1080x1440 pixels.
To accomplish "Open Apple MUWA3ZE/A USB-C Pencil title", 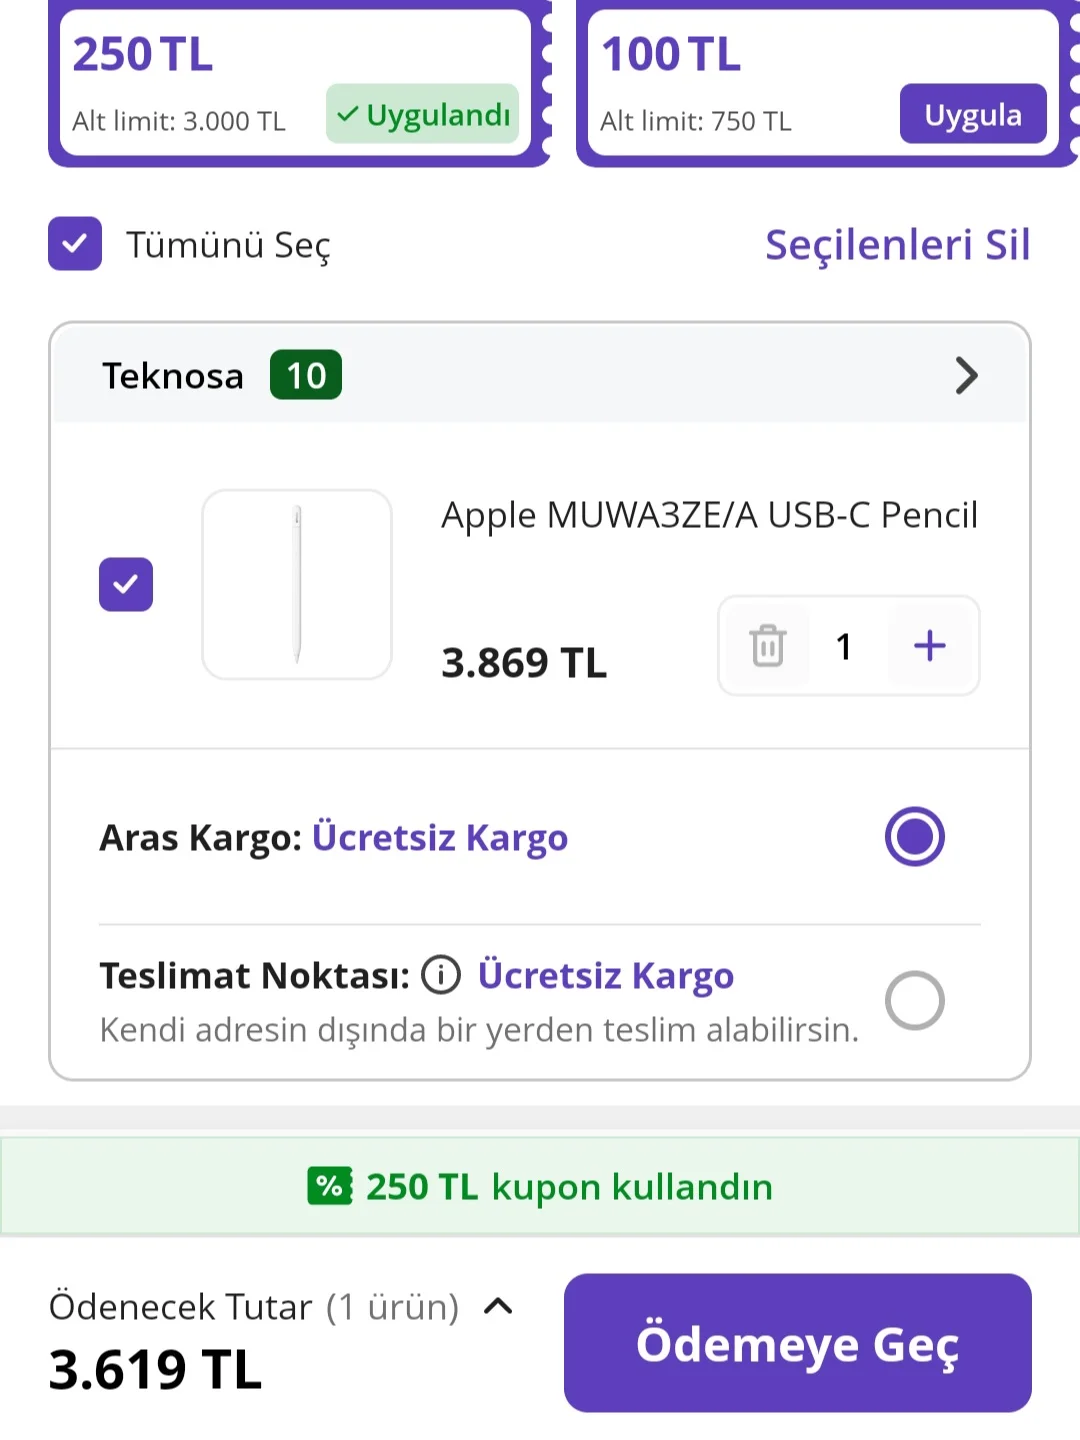I will (x=709, y=515).
